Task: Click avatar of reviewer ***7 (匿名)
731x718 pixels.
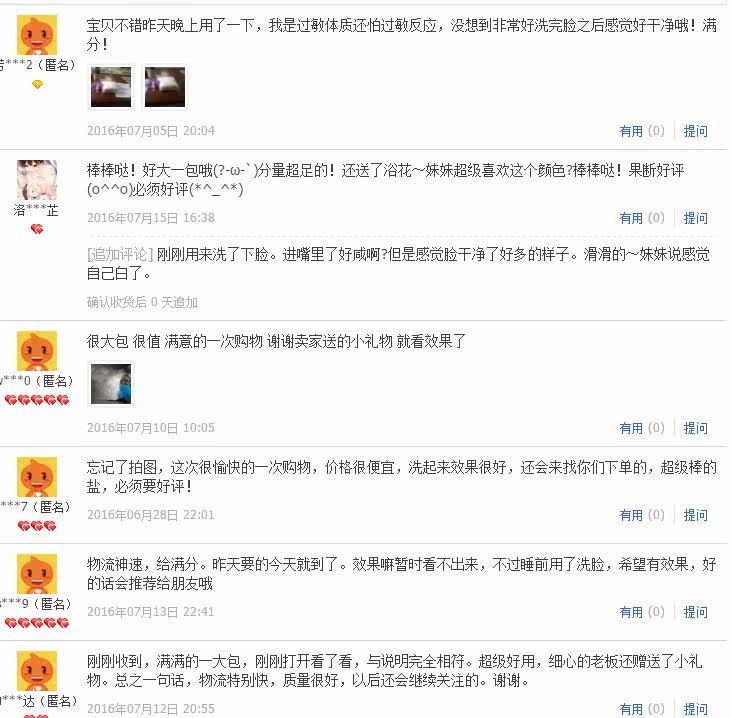Action: [x=37, y=477]
